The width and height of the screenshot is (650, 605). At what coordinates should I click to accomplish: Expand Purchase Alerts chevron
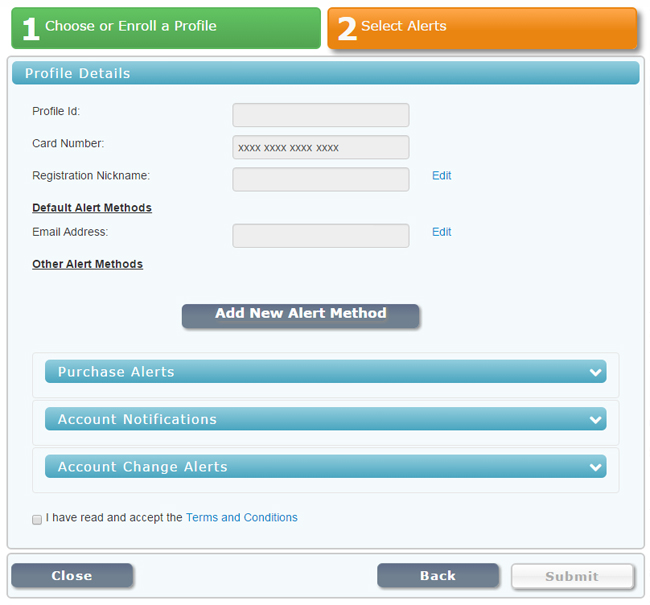[596, 372]
